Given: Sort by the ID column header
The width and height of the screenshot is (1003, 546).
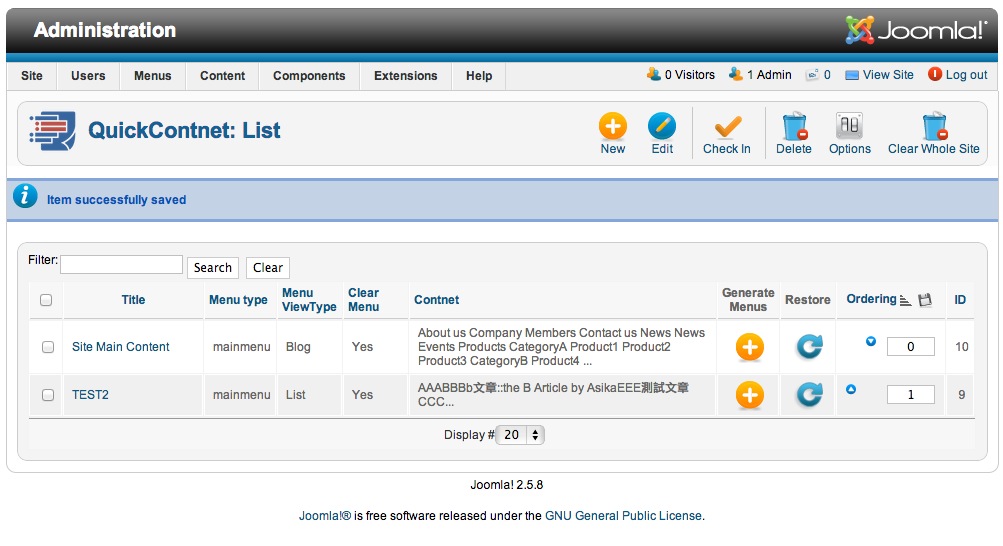Looking at the screenshot, I should pyautogui.click(x=960, y=300).
